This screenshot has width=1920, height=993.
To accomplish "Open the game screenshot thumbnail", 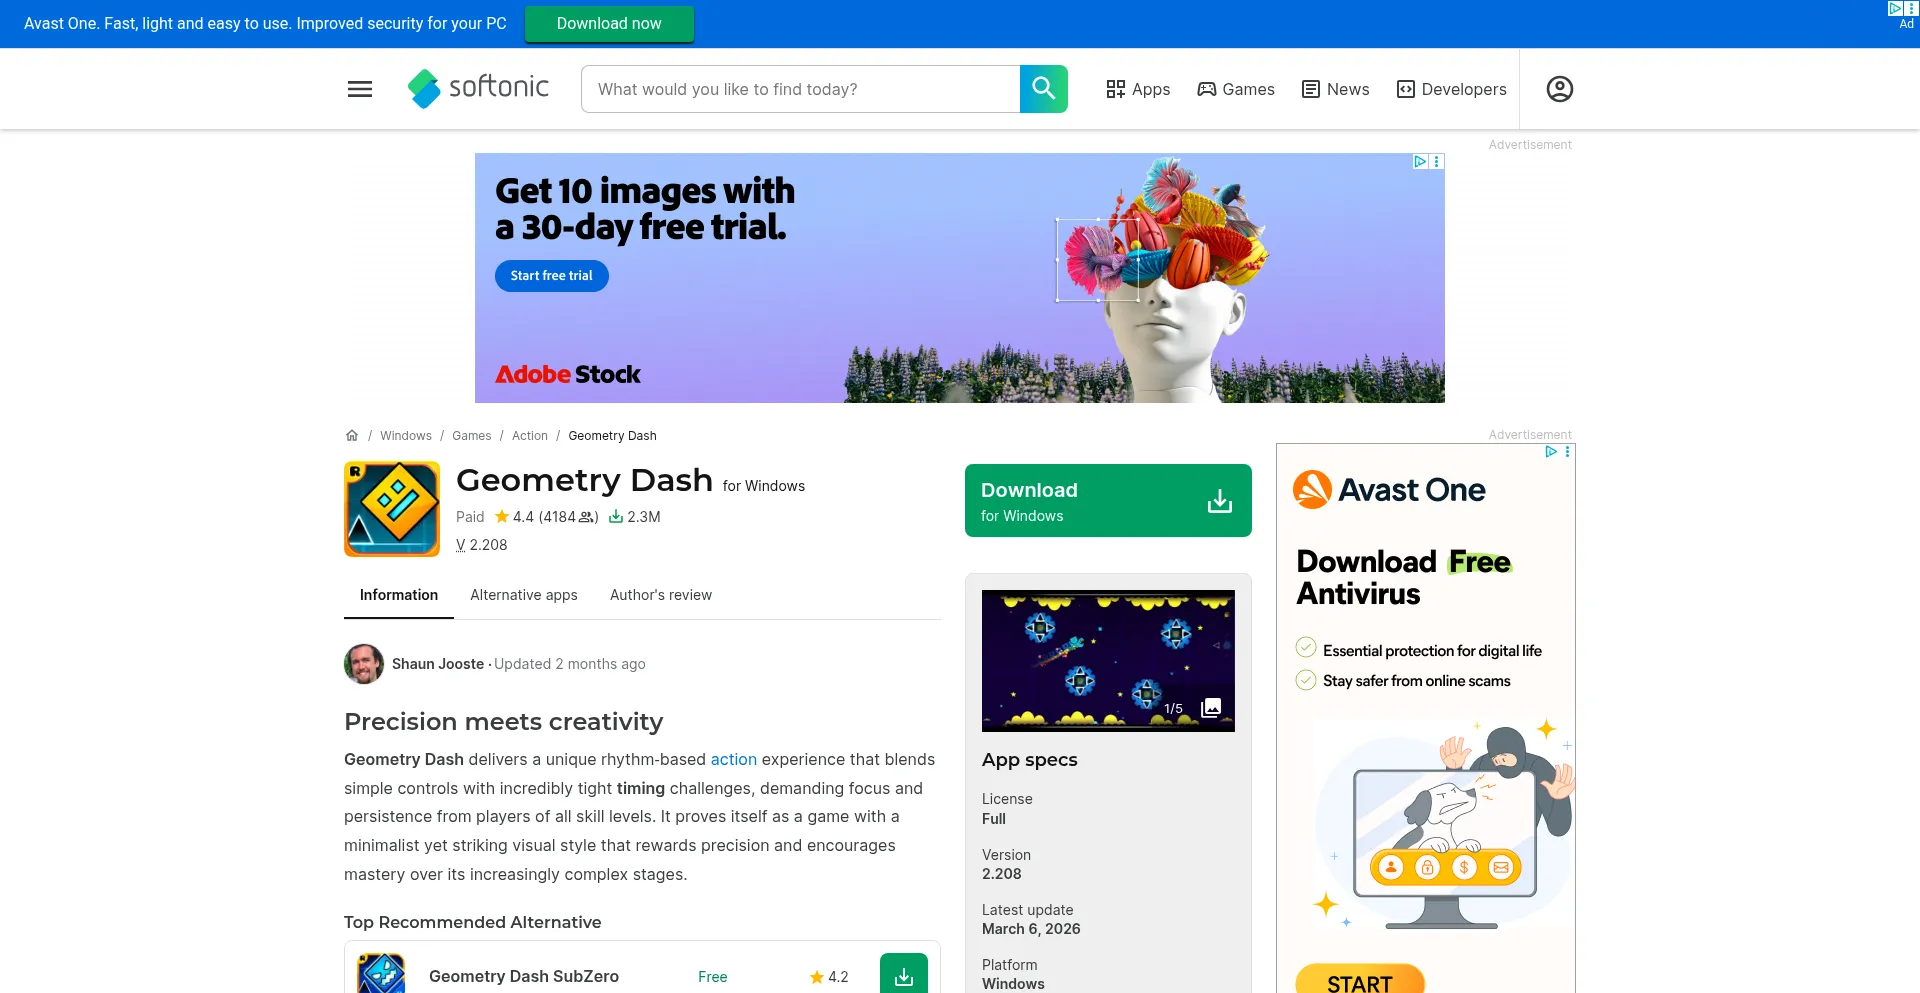I will click(x=1108, y=661).
